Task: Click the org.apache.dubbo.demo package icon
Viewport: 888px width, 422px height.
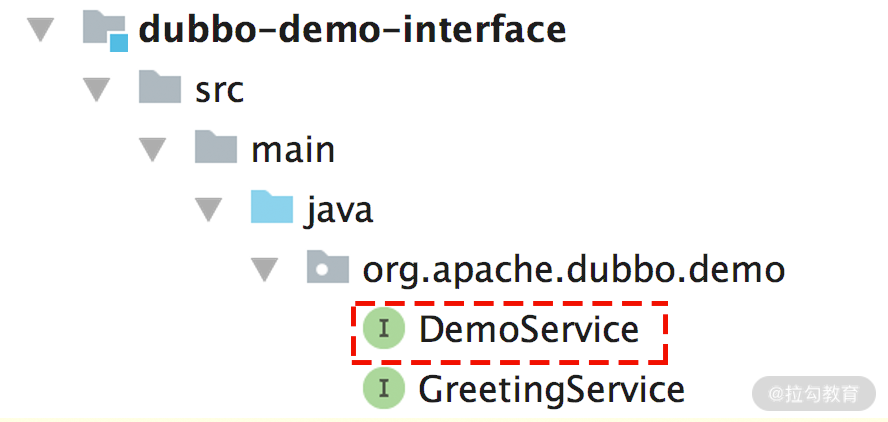Action: coord(328,269)
